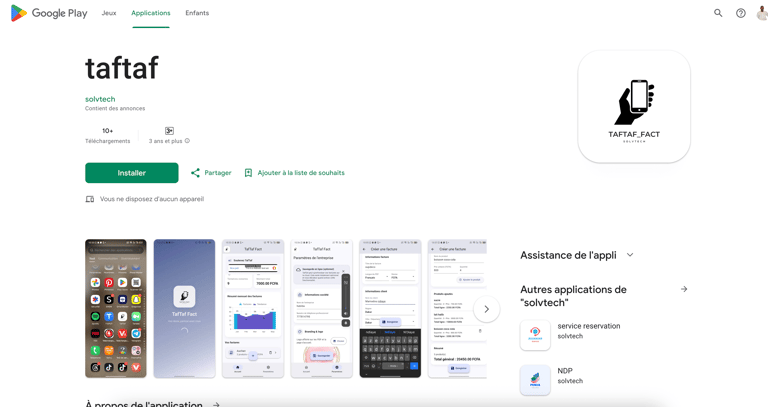Open the home screen app grid screenshot
The image size is (768, 407).
pyautogui.click(x=116, y=309)
